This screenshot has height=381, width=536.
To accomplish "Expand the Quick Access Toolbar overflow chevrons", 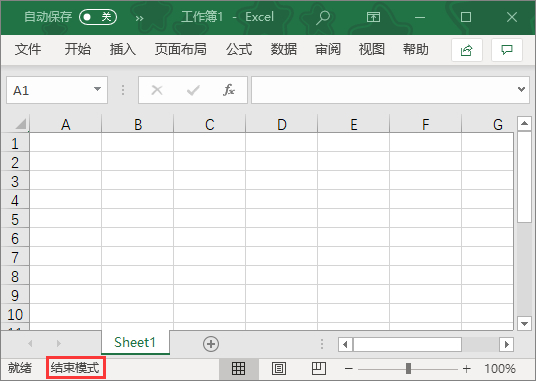I will coord(139,18).
